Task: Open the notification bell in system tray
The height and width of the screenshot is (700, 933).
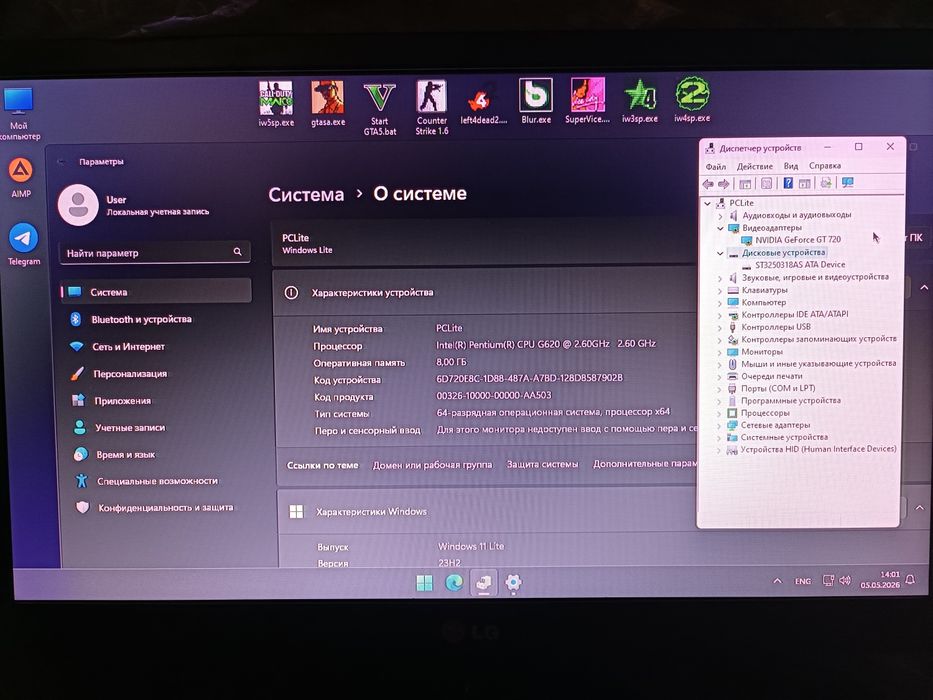Action: (x=910, y=579)
